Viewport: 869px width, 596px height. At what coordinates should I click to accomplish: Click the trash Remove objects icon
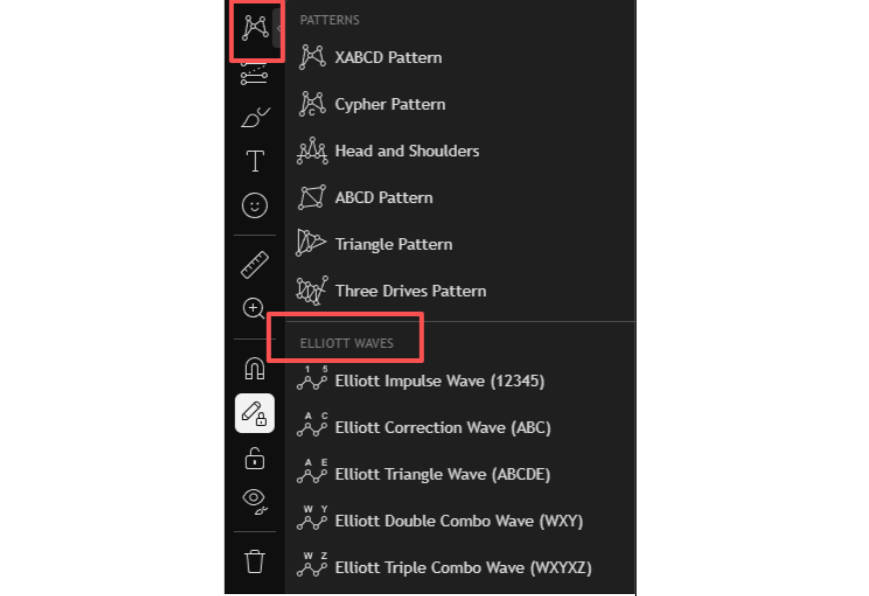255,561
